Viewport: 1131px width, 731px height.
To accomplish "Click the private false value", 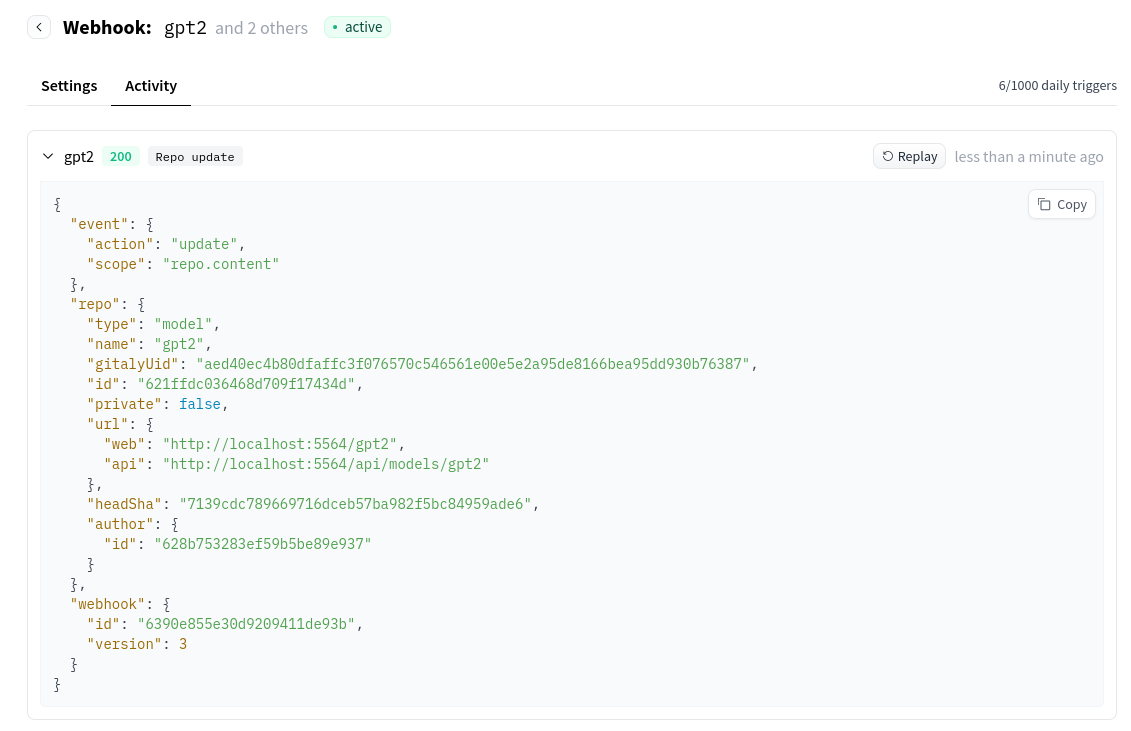I will [x=199, y=404].
